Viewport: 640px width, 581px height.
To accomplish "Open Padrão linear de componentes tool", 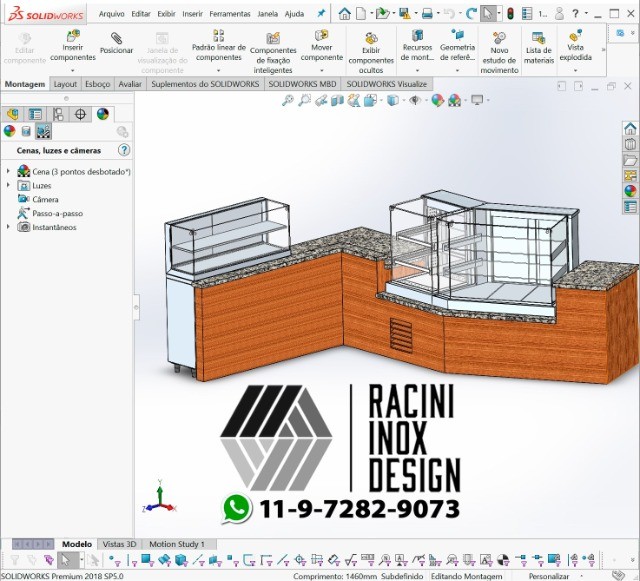I will [x=219, y=45].
